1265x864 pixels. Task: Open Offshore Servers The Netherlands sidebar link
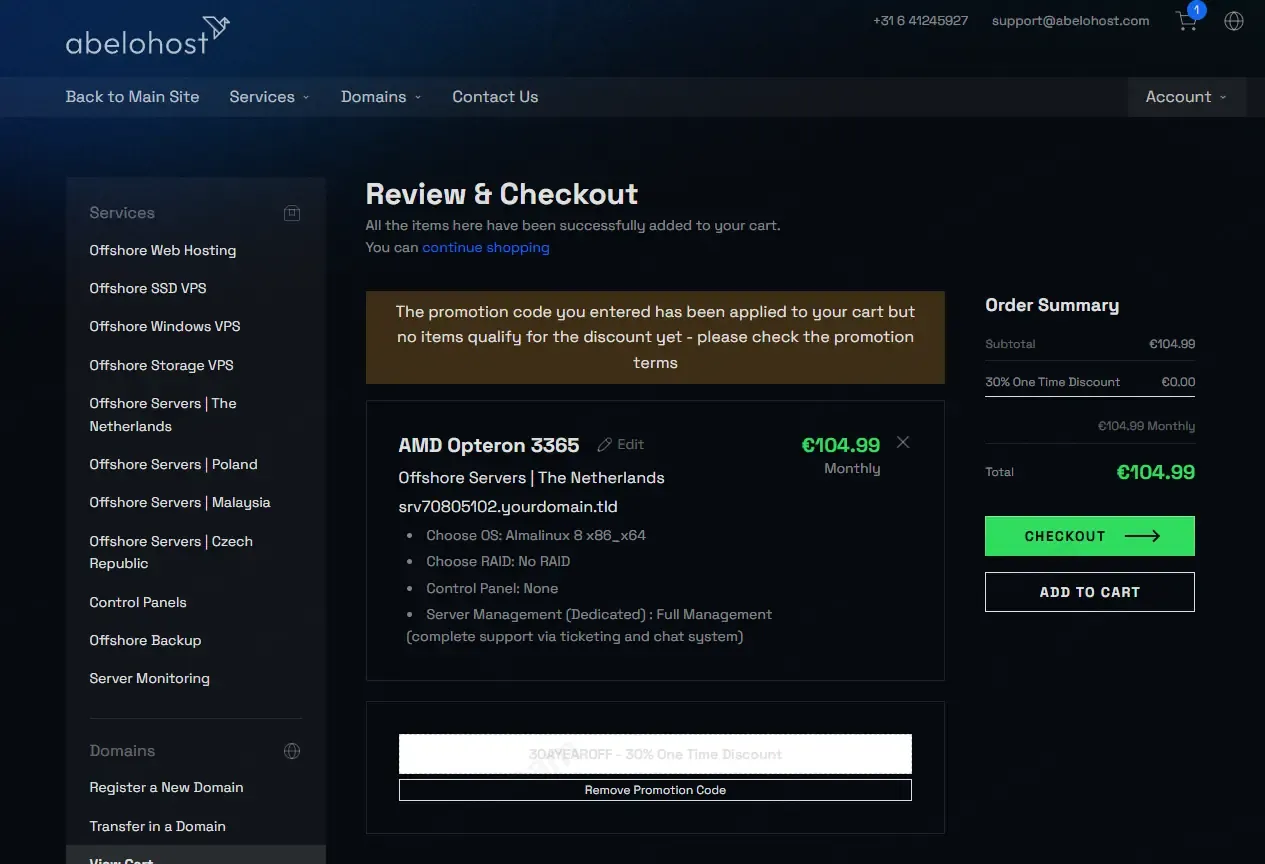pyautogui.click(x=163, y=415)
